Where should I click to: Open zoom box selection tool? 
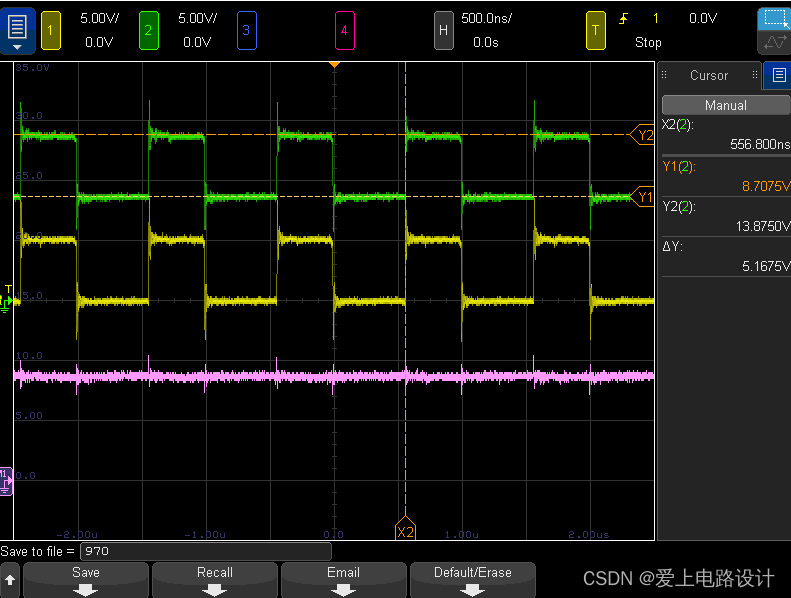(775, 19)
